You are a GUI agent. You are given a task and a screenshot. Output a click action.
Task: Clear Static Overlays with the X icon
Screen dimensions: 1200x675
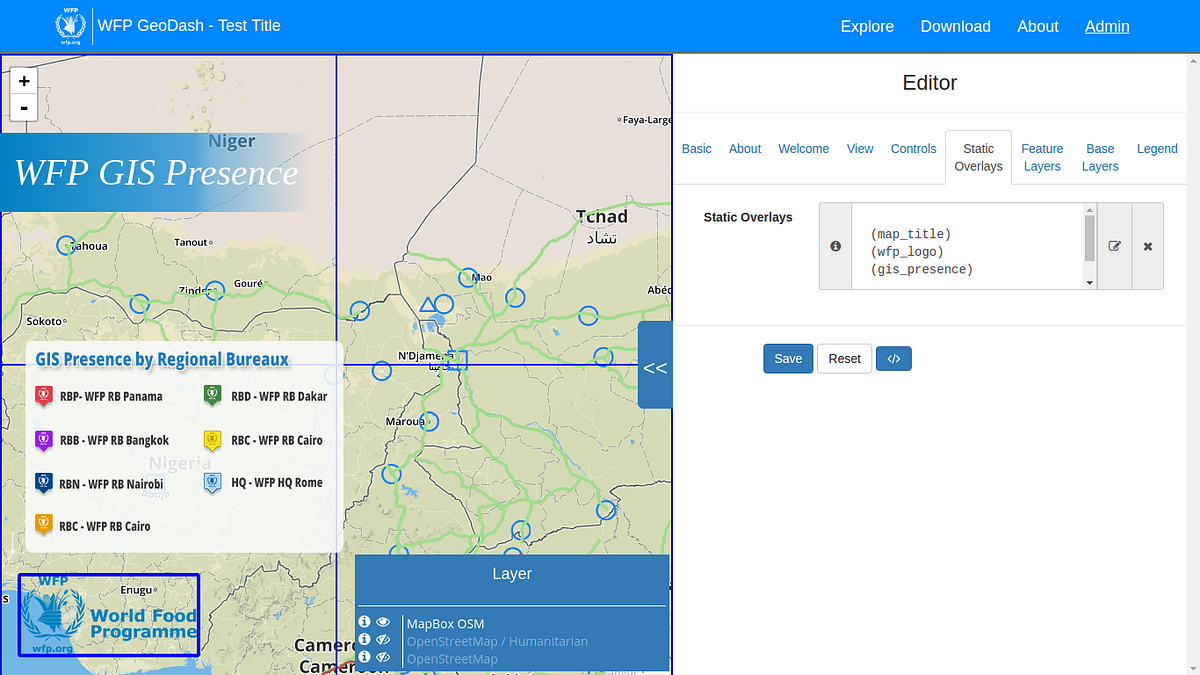tap(1148, 246)
